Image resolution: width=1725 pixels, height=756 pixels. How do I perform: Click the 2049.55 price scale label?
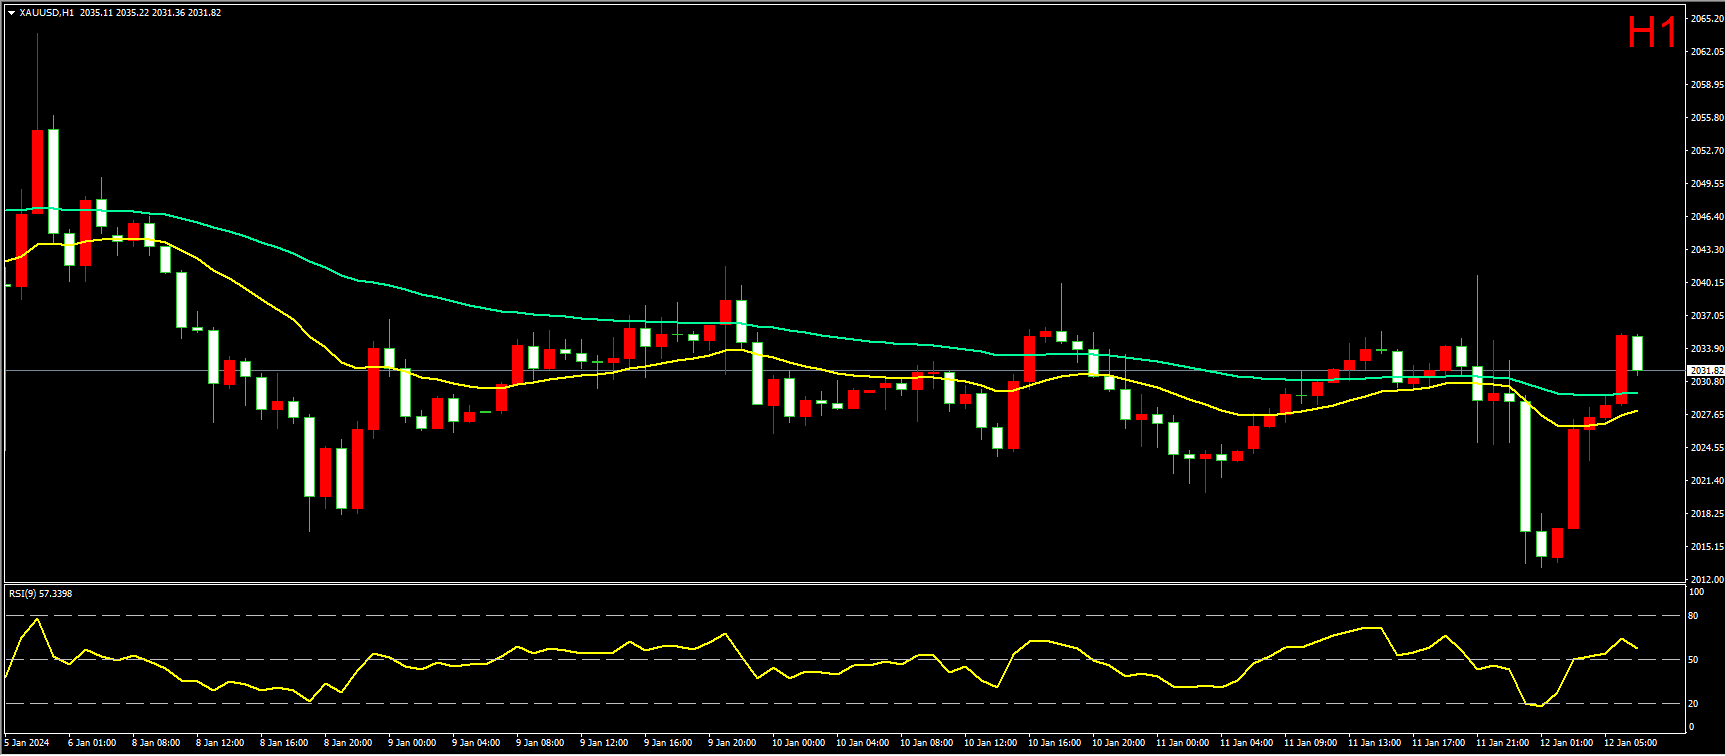click(1707, 184)
